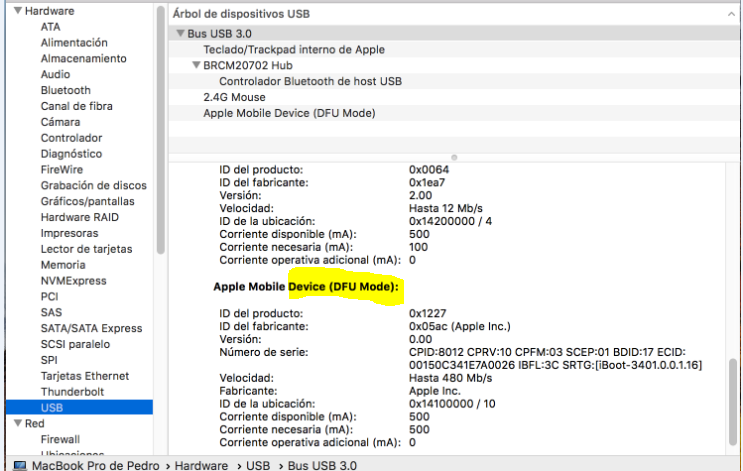743x471 pixels.
Task: Select Controlador Bluetooth de host USB row
Action: (x=454, y=81)
